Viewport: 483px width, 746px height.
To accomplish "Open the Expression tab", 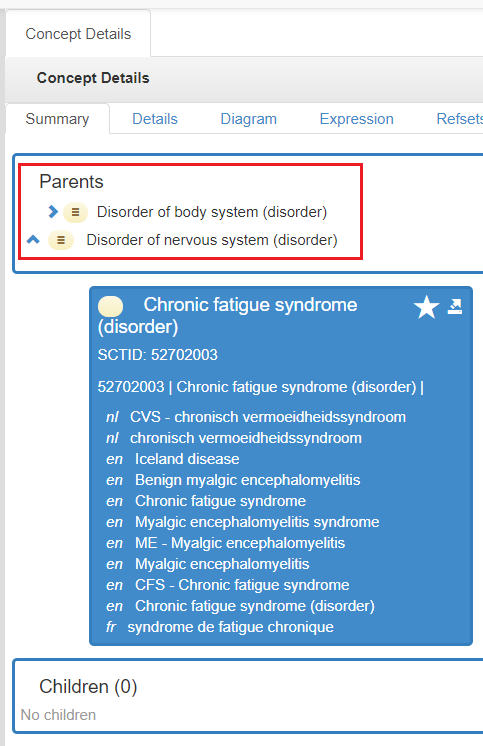I will pyautogui.click(x=356, y=119).
